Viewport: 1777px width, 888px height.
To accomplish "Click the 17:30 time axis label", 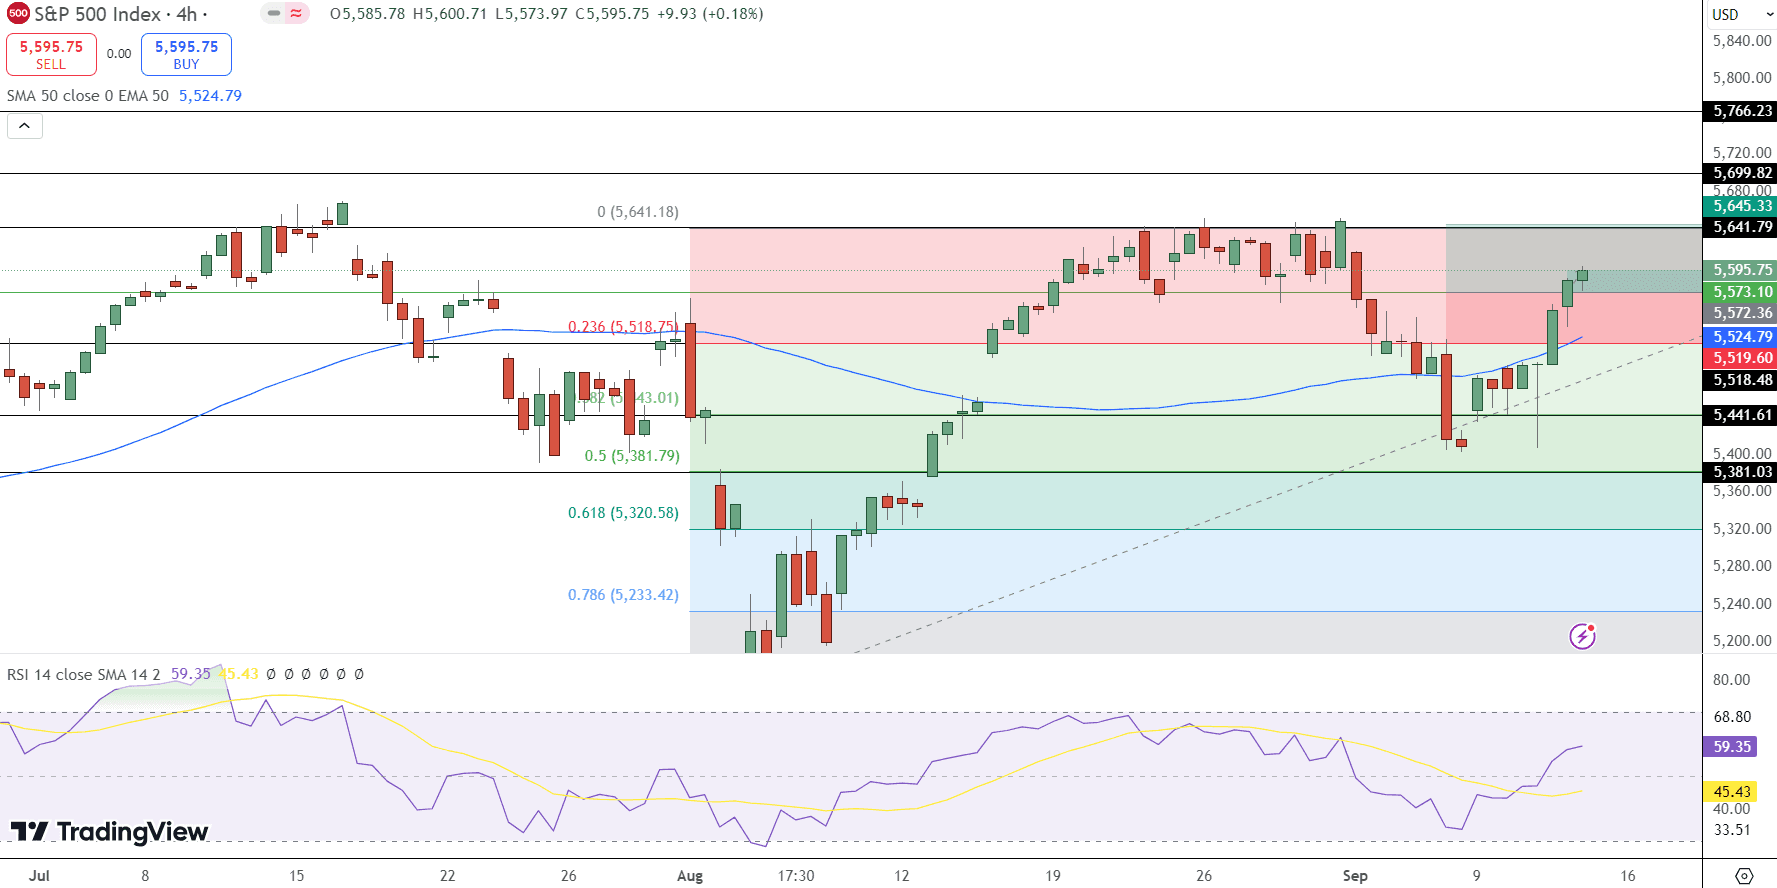I will [x=796, y=876].
